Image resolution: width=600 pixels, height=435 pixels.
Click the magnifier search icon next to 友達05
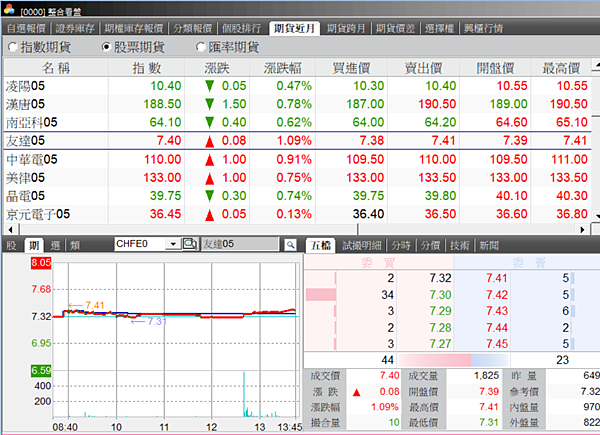[x=290, y=244]
